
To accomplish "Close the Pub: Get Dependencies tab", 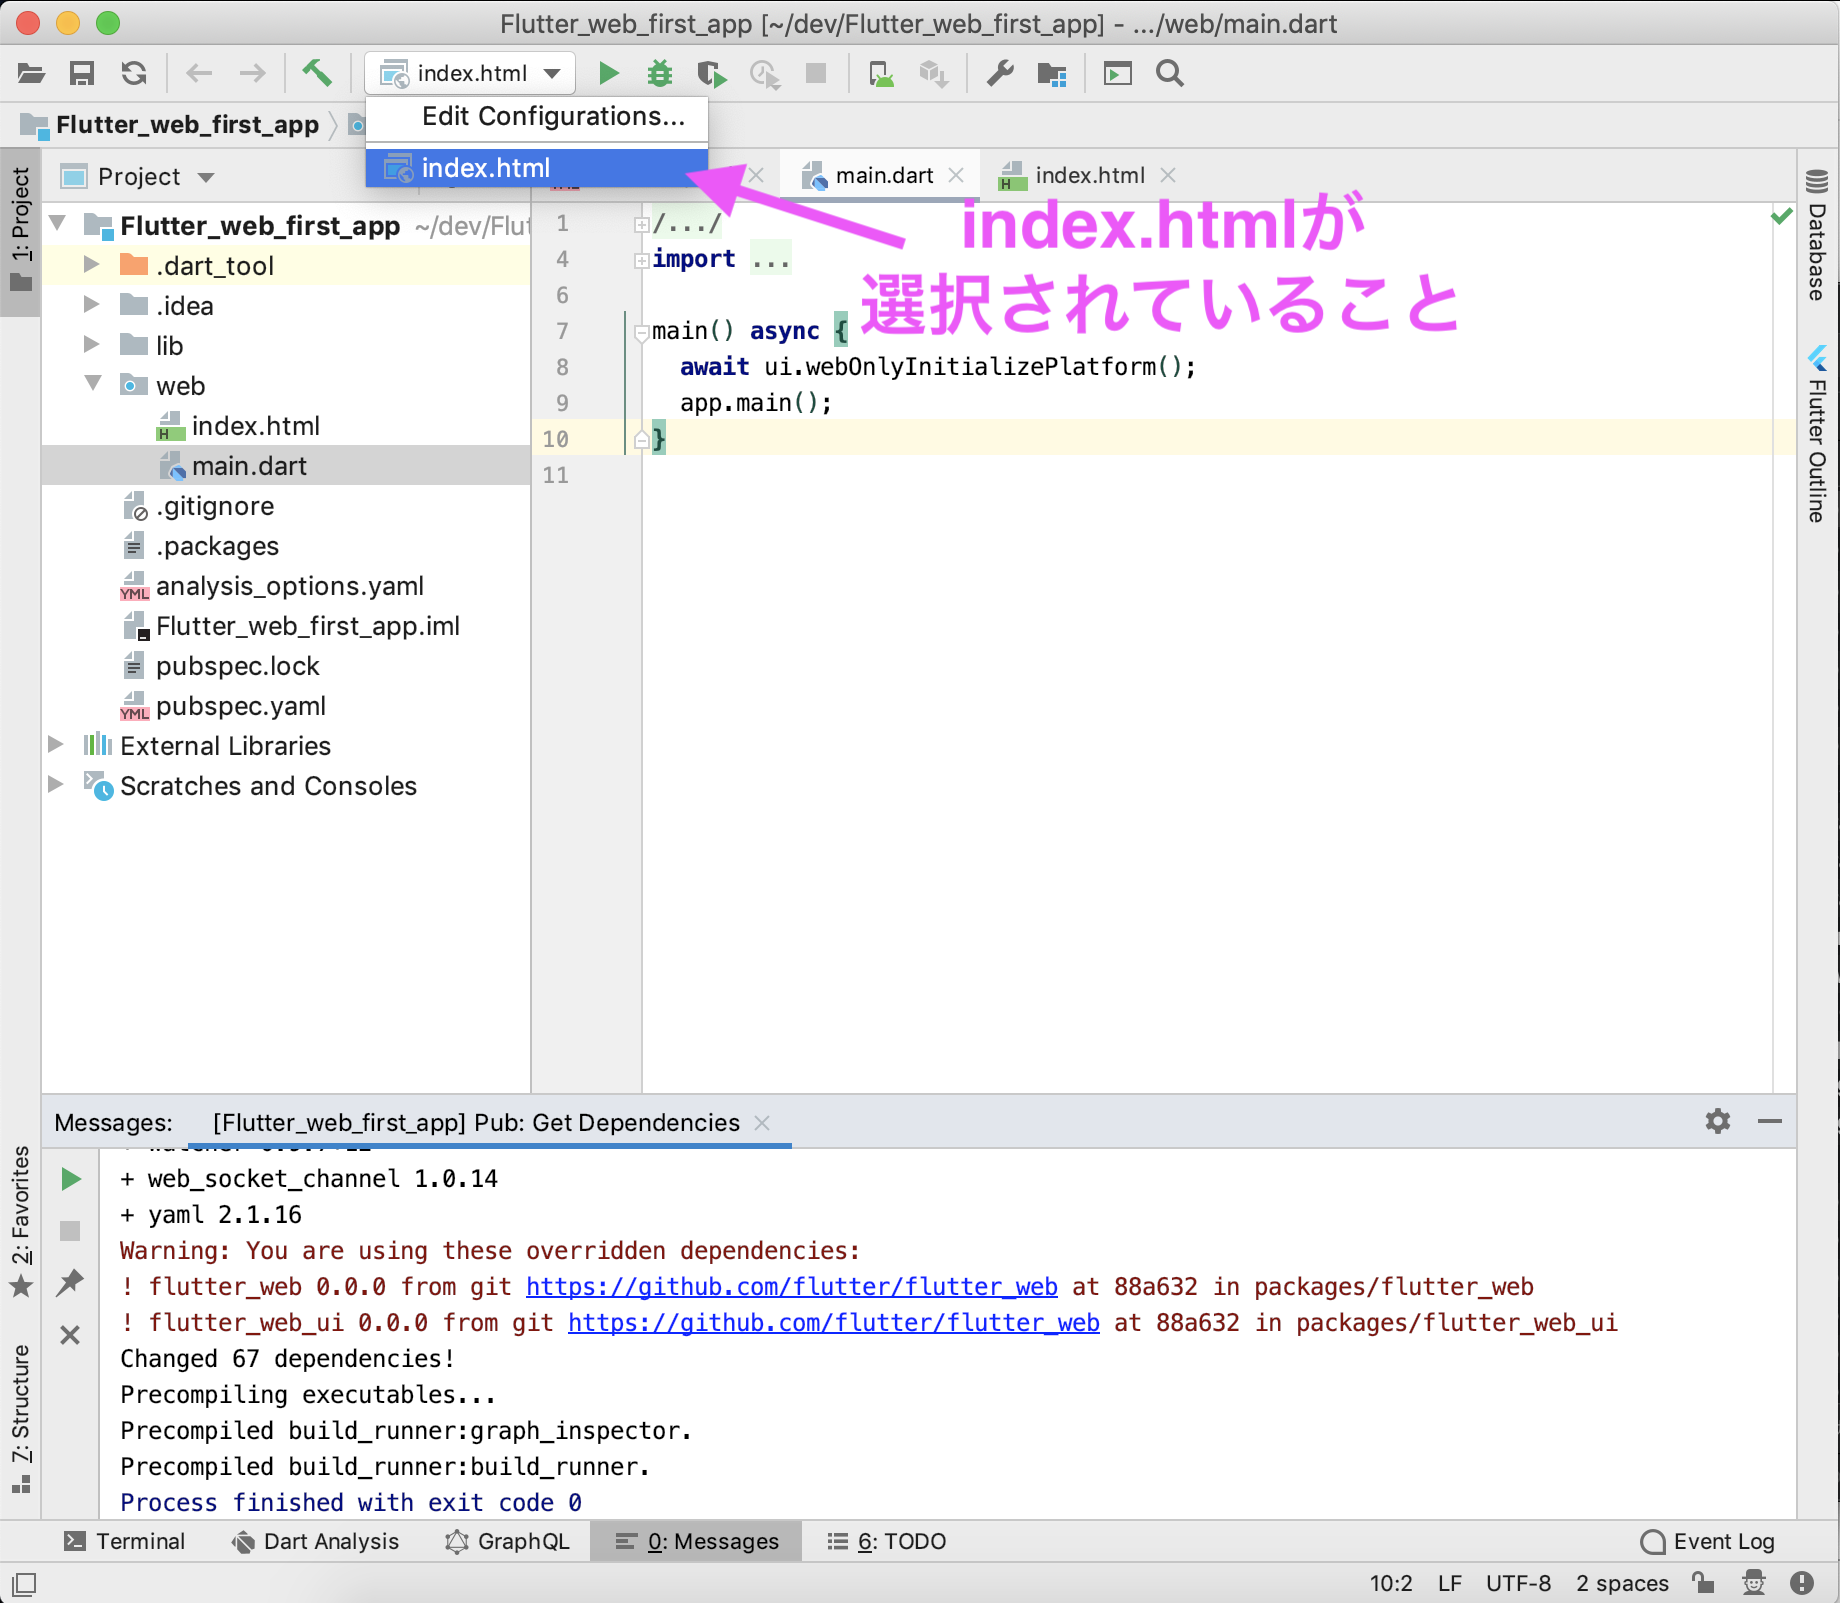I will click(x=762, y=1123).
